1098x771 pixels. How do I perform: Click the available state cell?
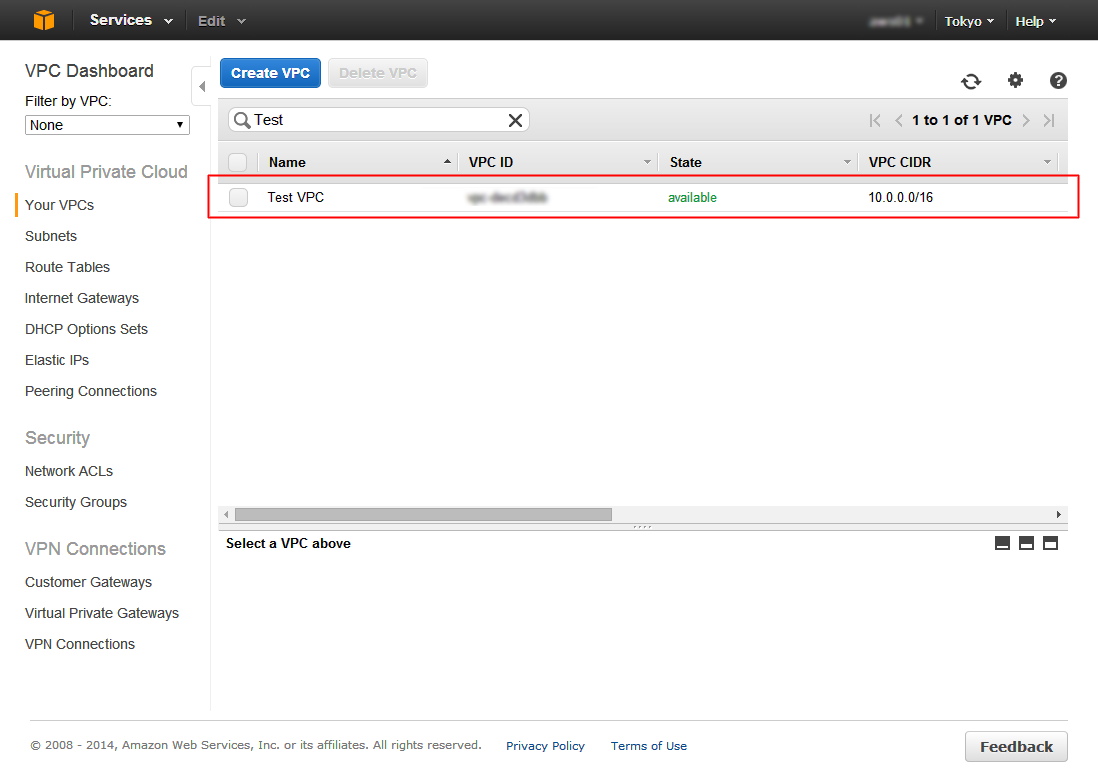point(692,197)
